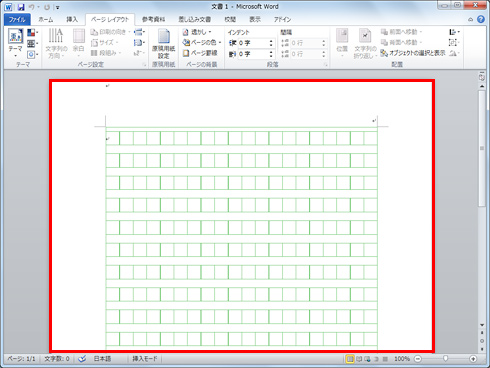
Task: Open the line numbers menu icon
Action: point(139,42)
